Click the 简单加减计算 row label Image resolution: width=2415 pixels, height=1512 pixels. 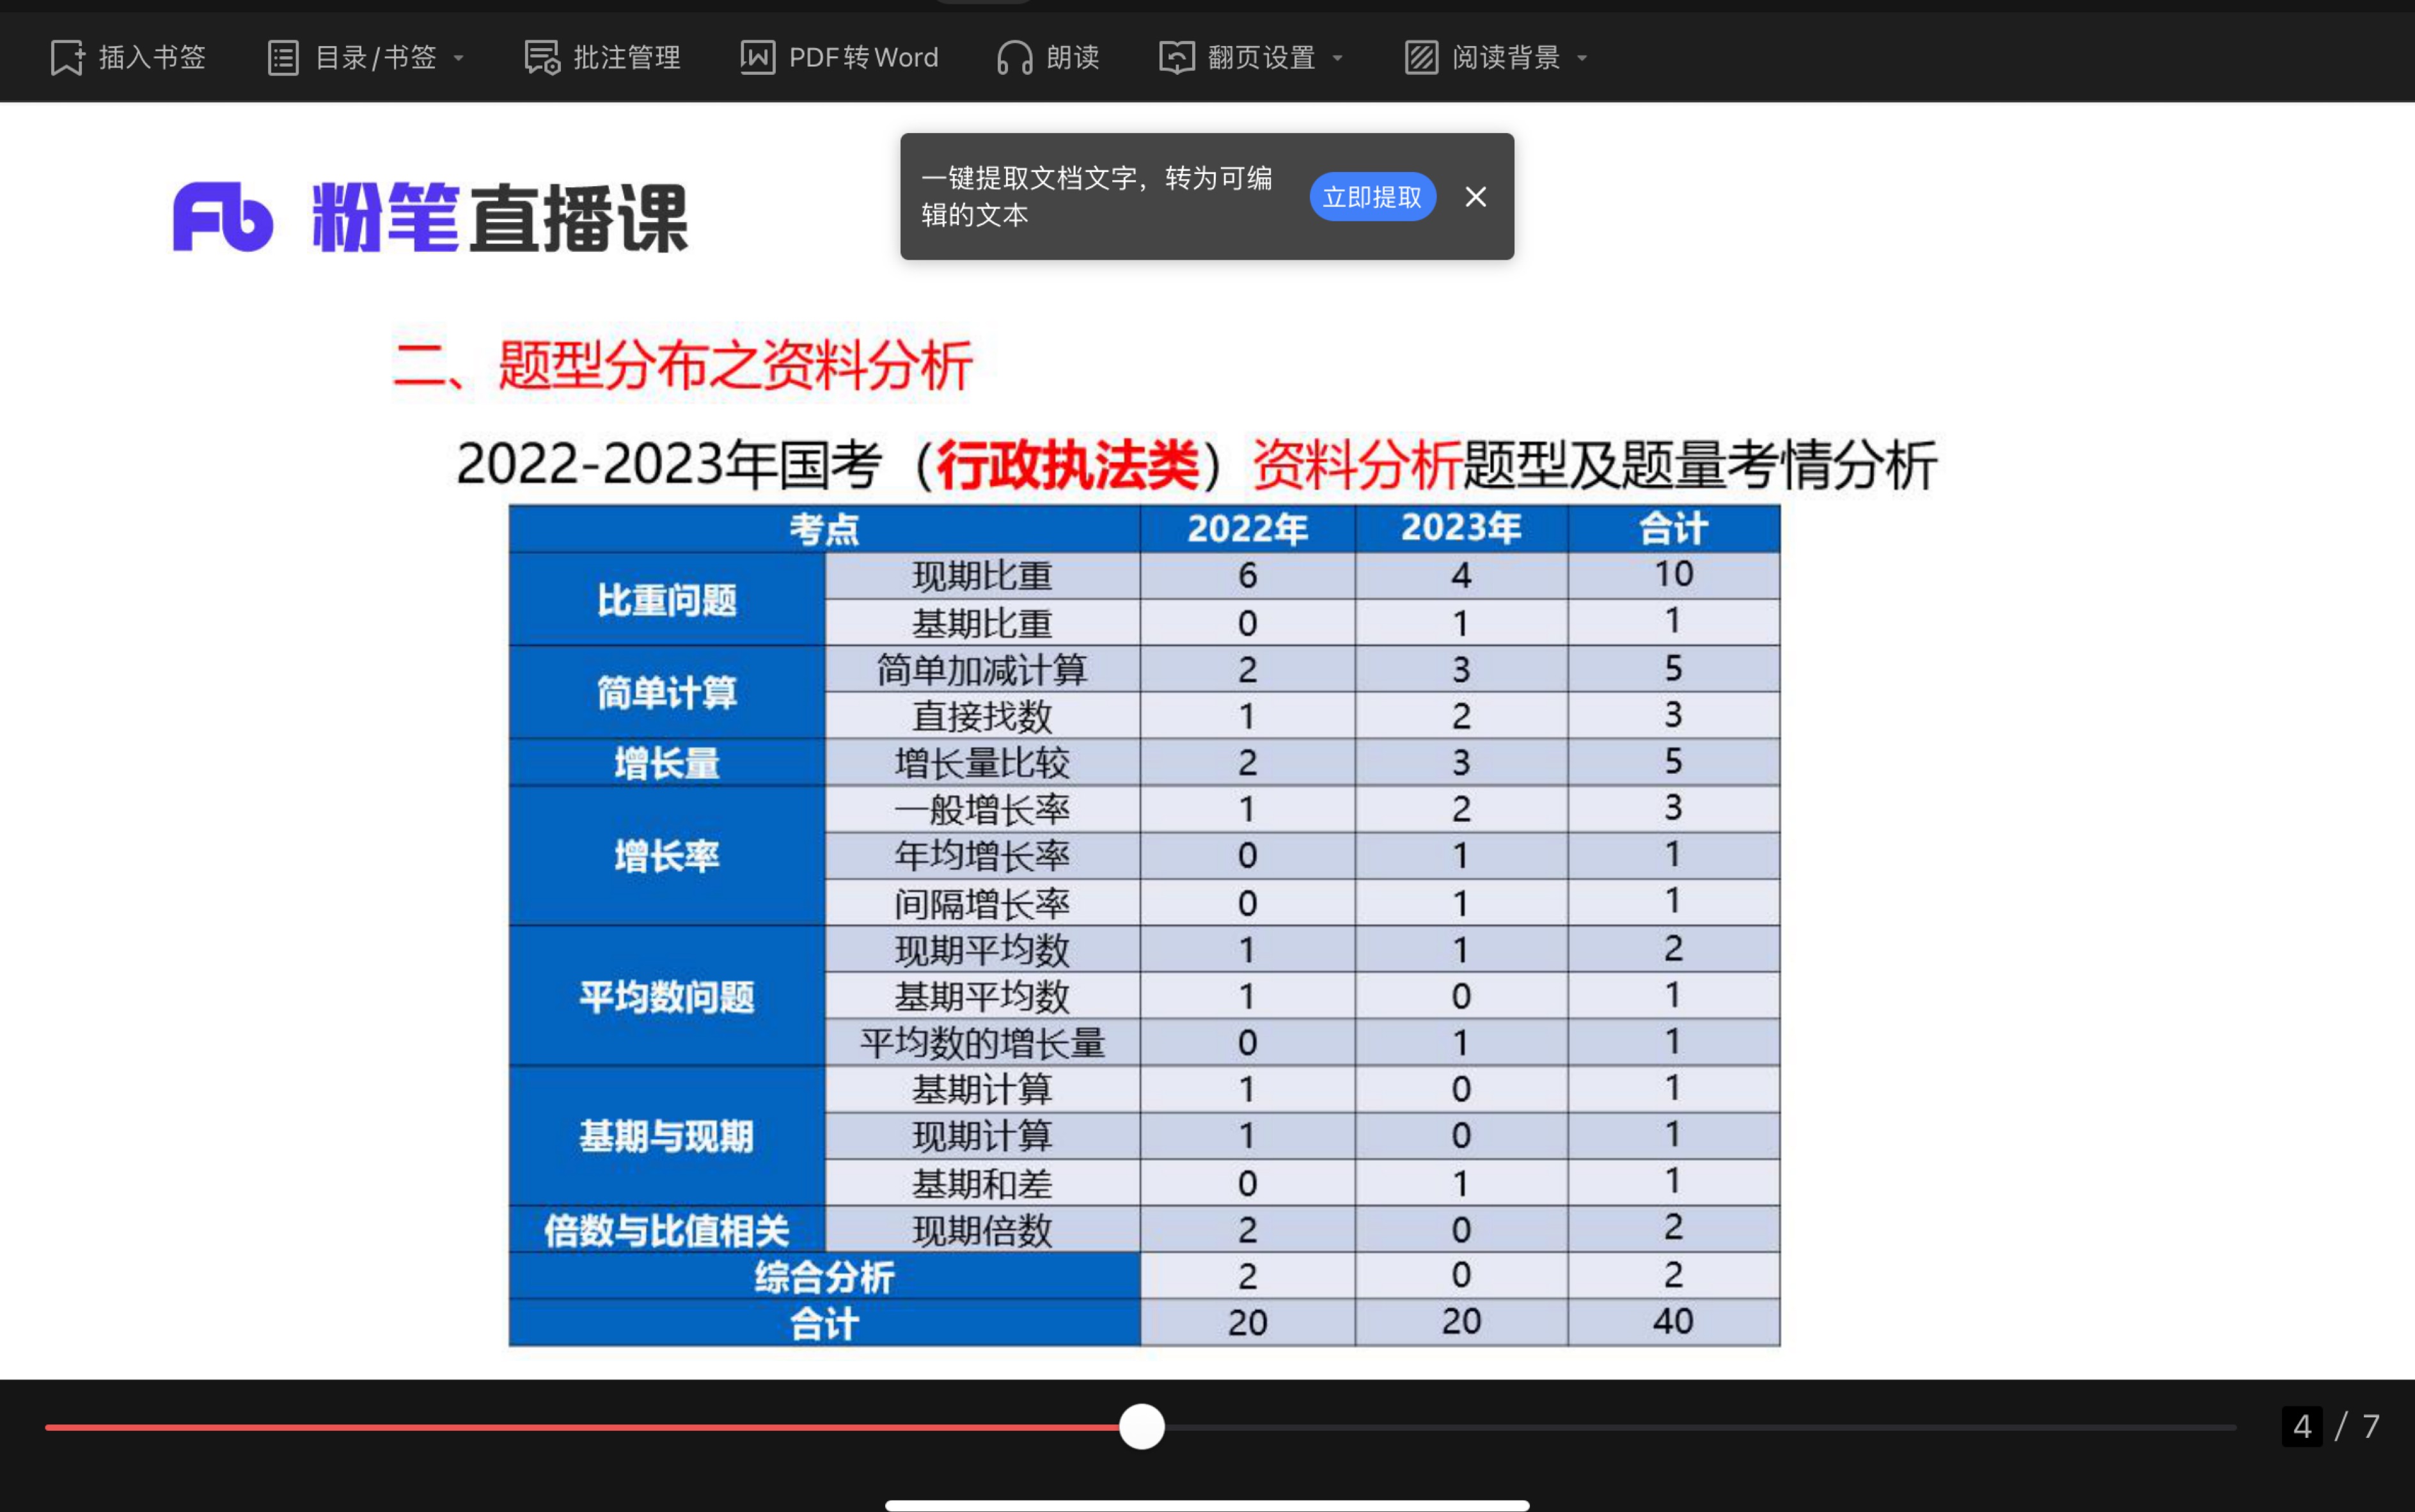coord(982,669)
